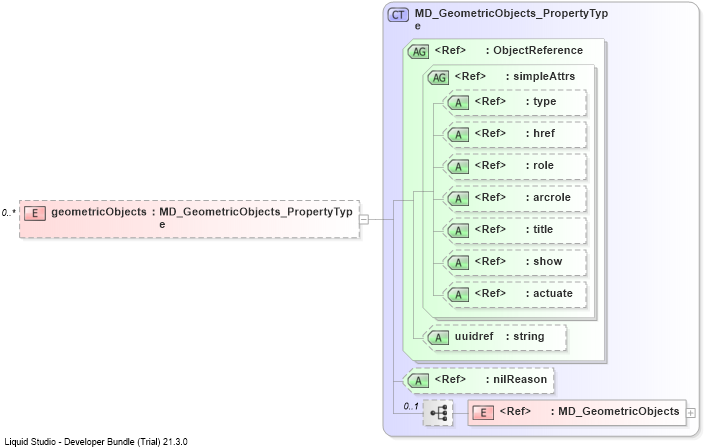The width and height of the screenshot is (704, 447).
Task: Select the ': type' attribute label
Action: pos(541,101)
